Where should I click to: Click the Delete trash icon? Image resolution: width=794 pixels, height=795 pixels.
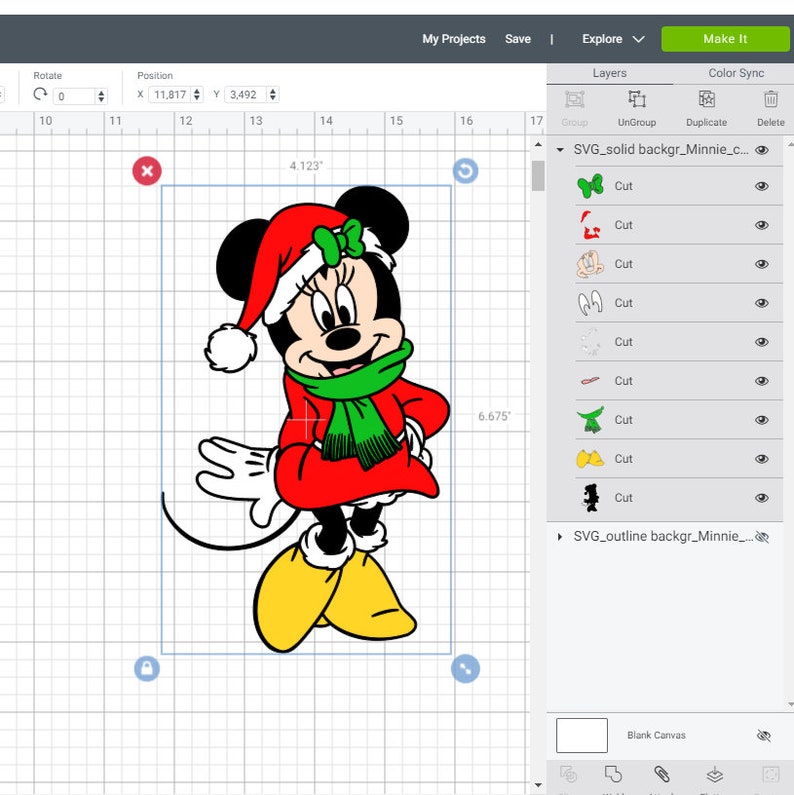pos(771,99)
